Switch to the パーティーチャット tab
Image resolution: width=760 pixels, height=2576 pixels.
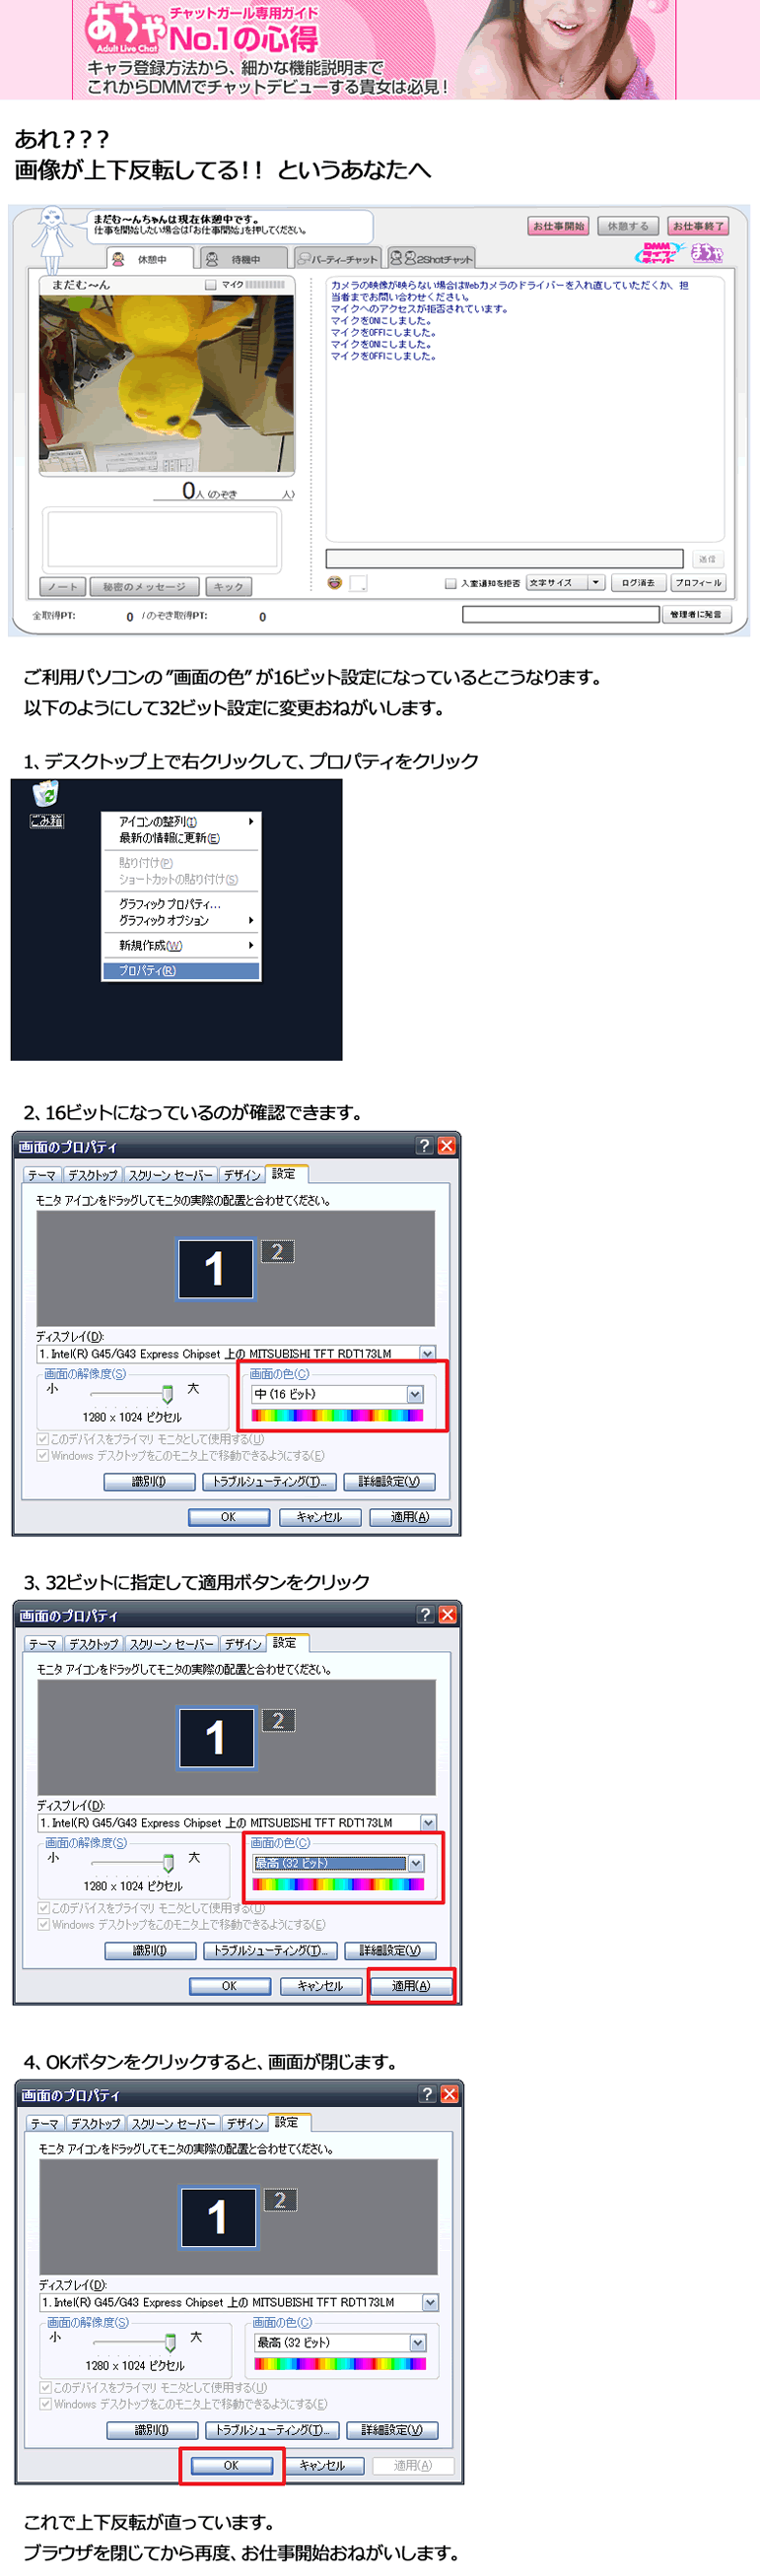tap(337, 259)
